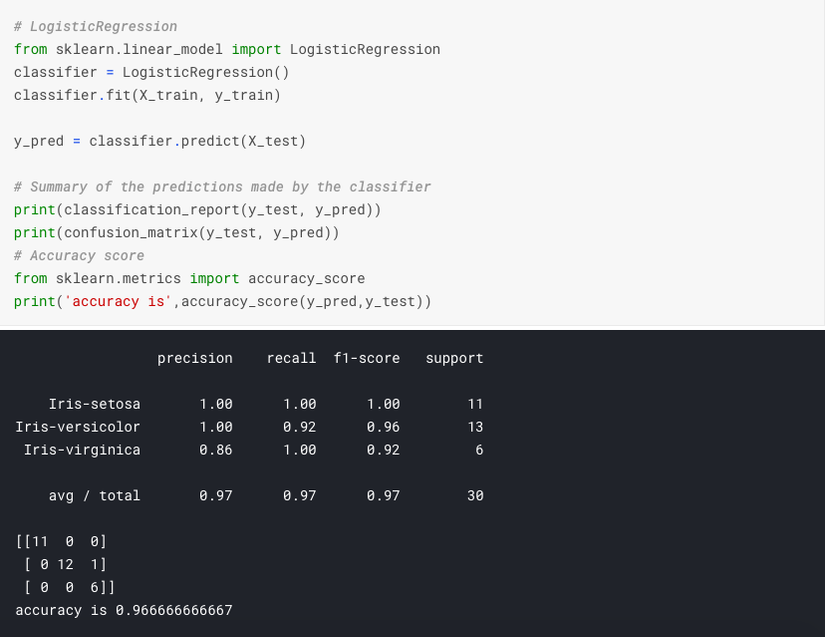
Task: Click the print(confusion_matrix...) line
Action: (176, 233)
